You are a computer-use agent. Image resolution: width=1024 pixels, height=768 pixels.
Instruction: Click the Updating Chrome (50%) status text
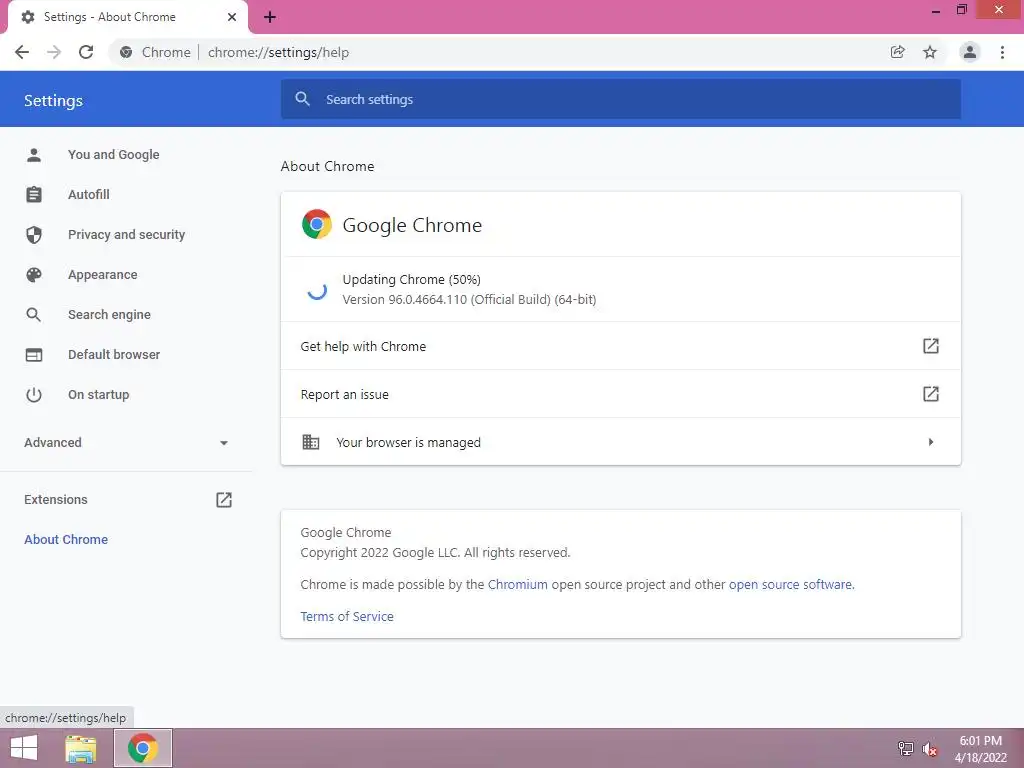411,280
